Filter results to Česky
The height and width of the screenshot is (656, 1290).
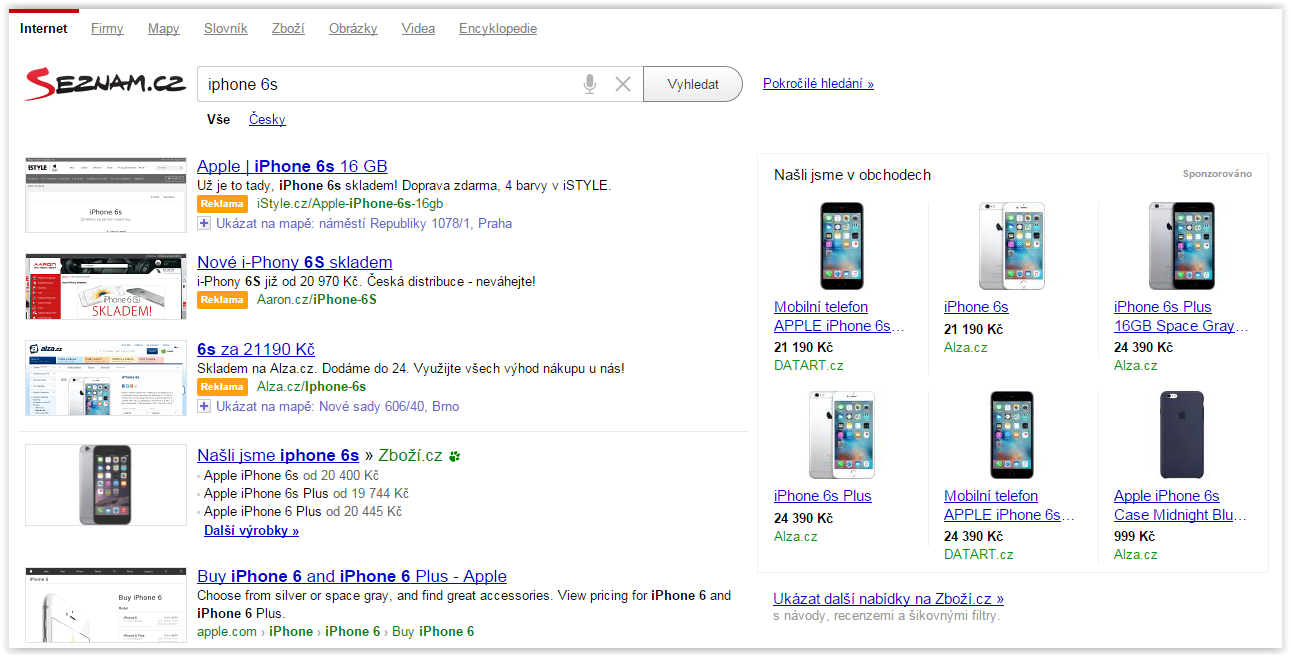tap(267, 119)
